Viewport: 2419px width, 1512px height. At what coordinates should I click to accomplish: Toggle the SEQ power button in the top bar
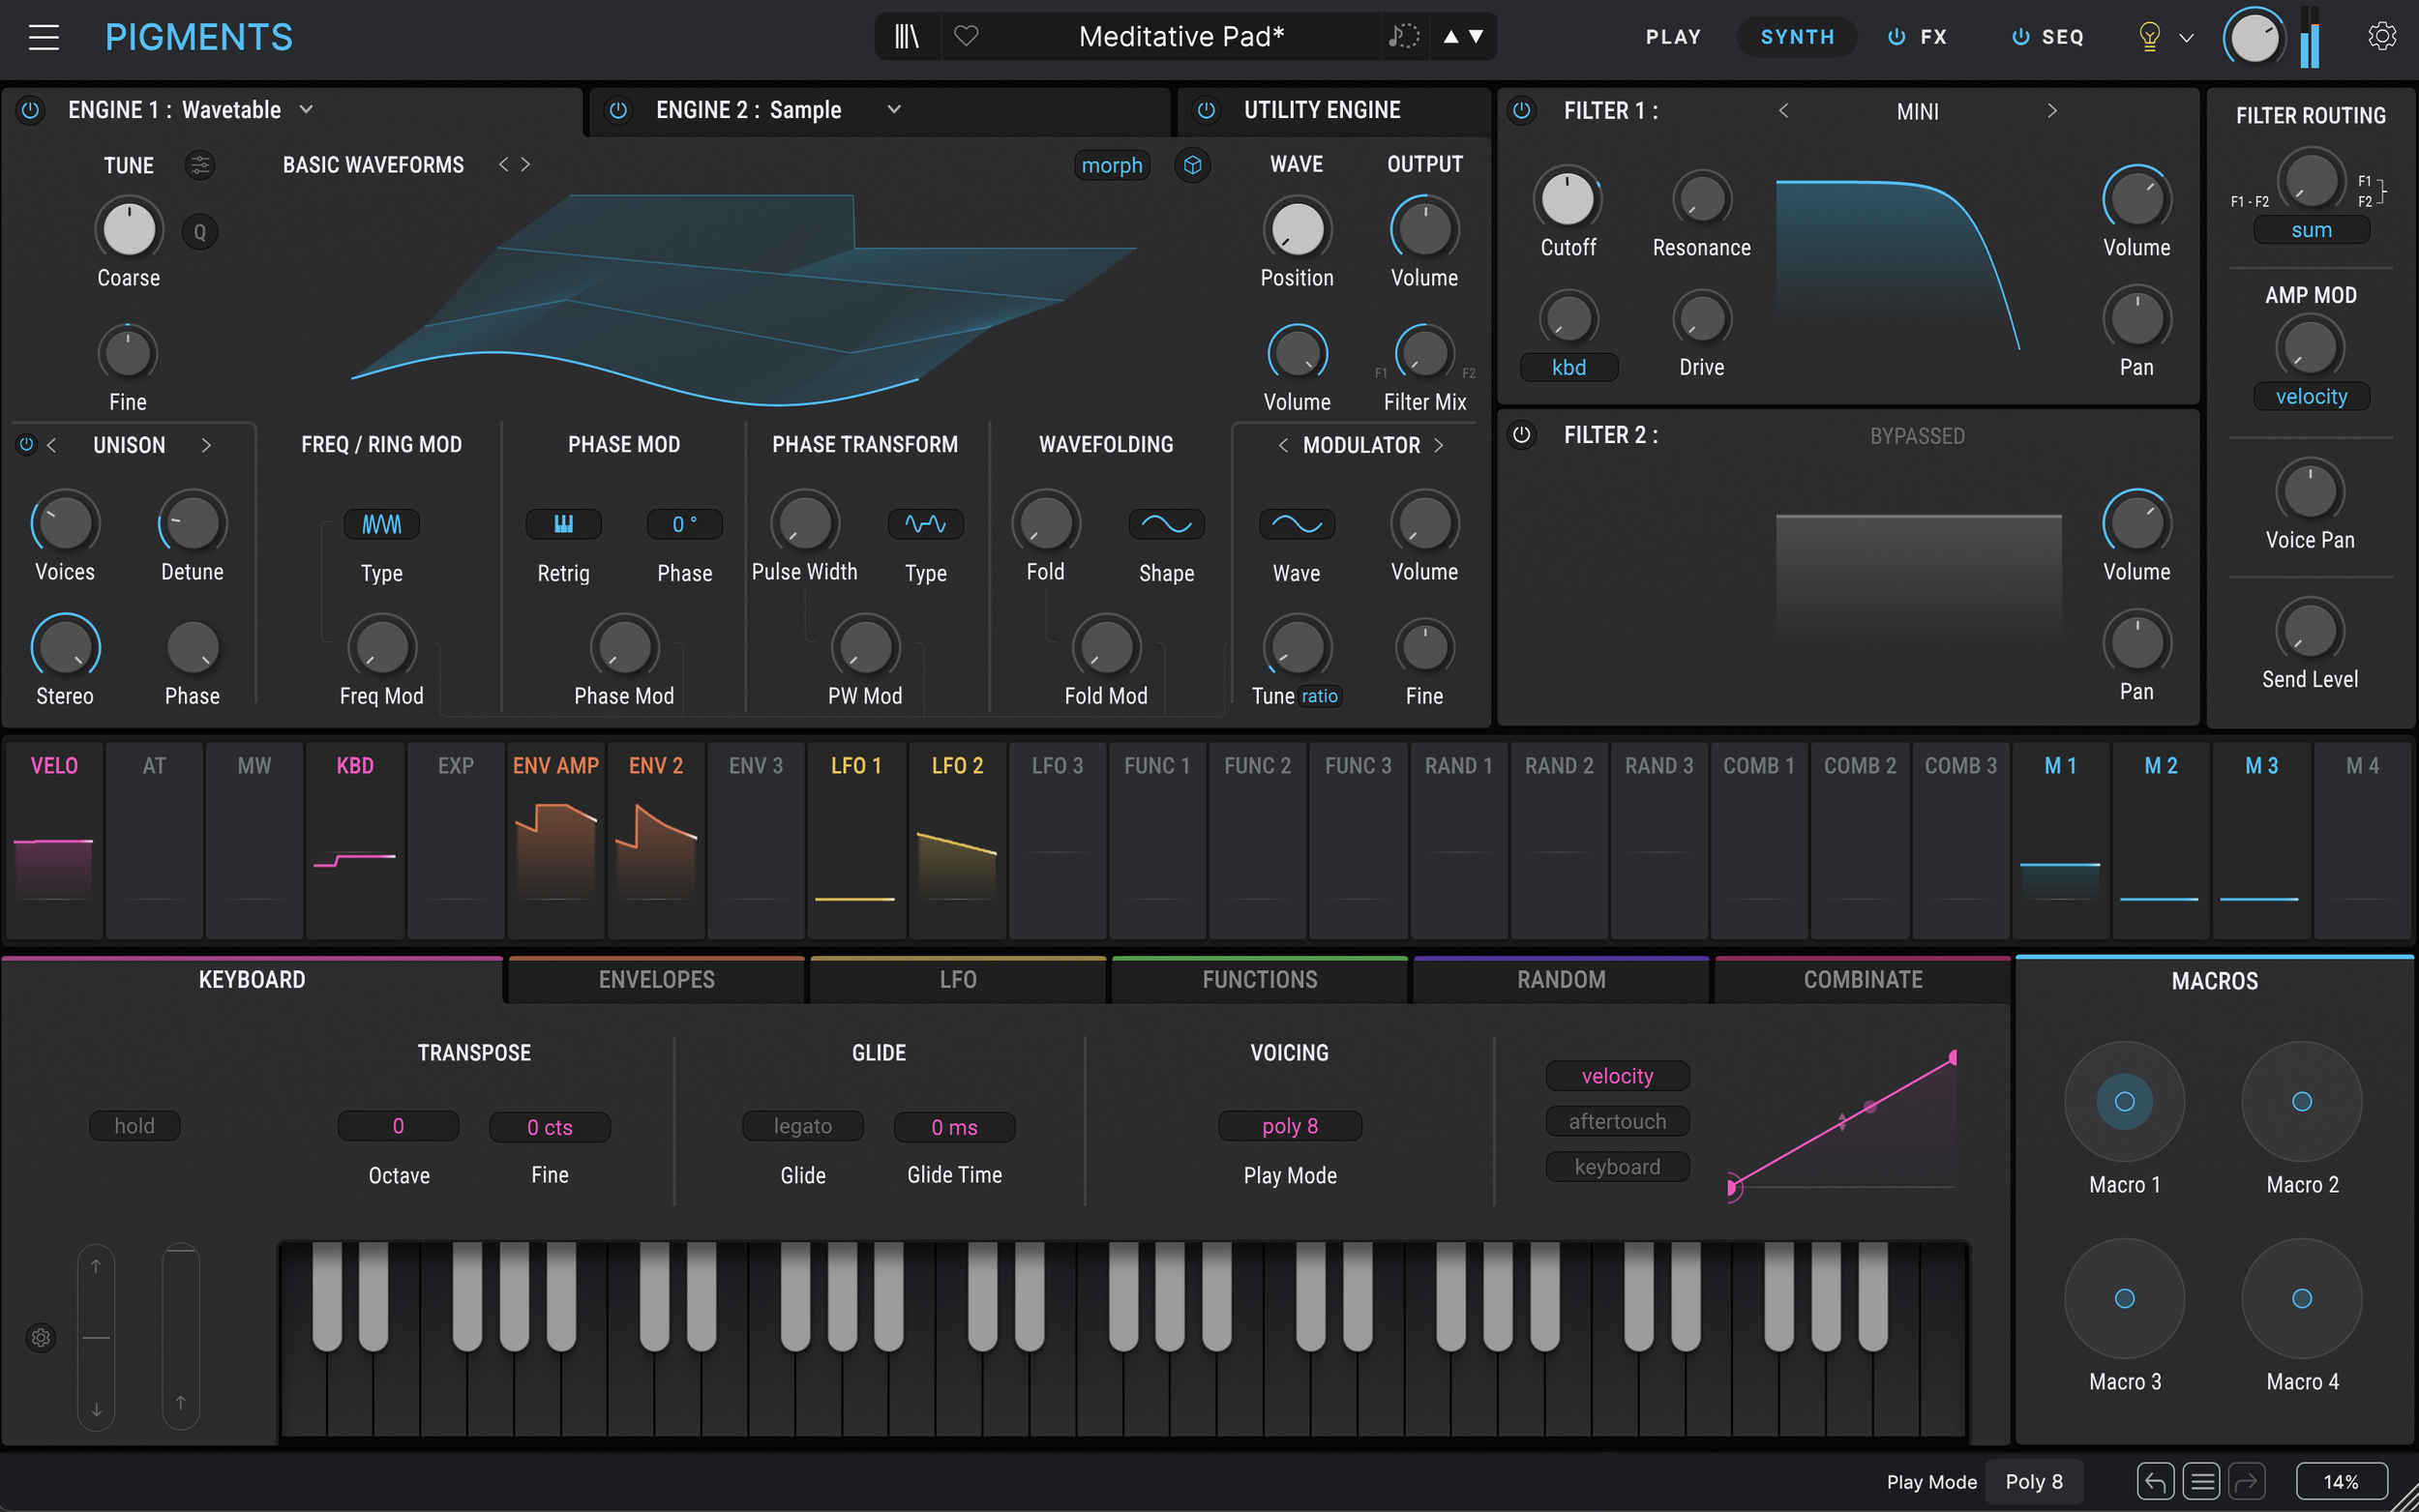(2021, 37)
